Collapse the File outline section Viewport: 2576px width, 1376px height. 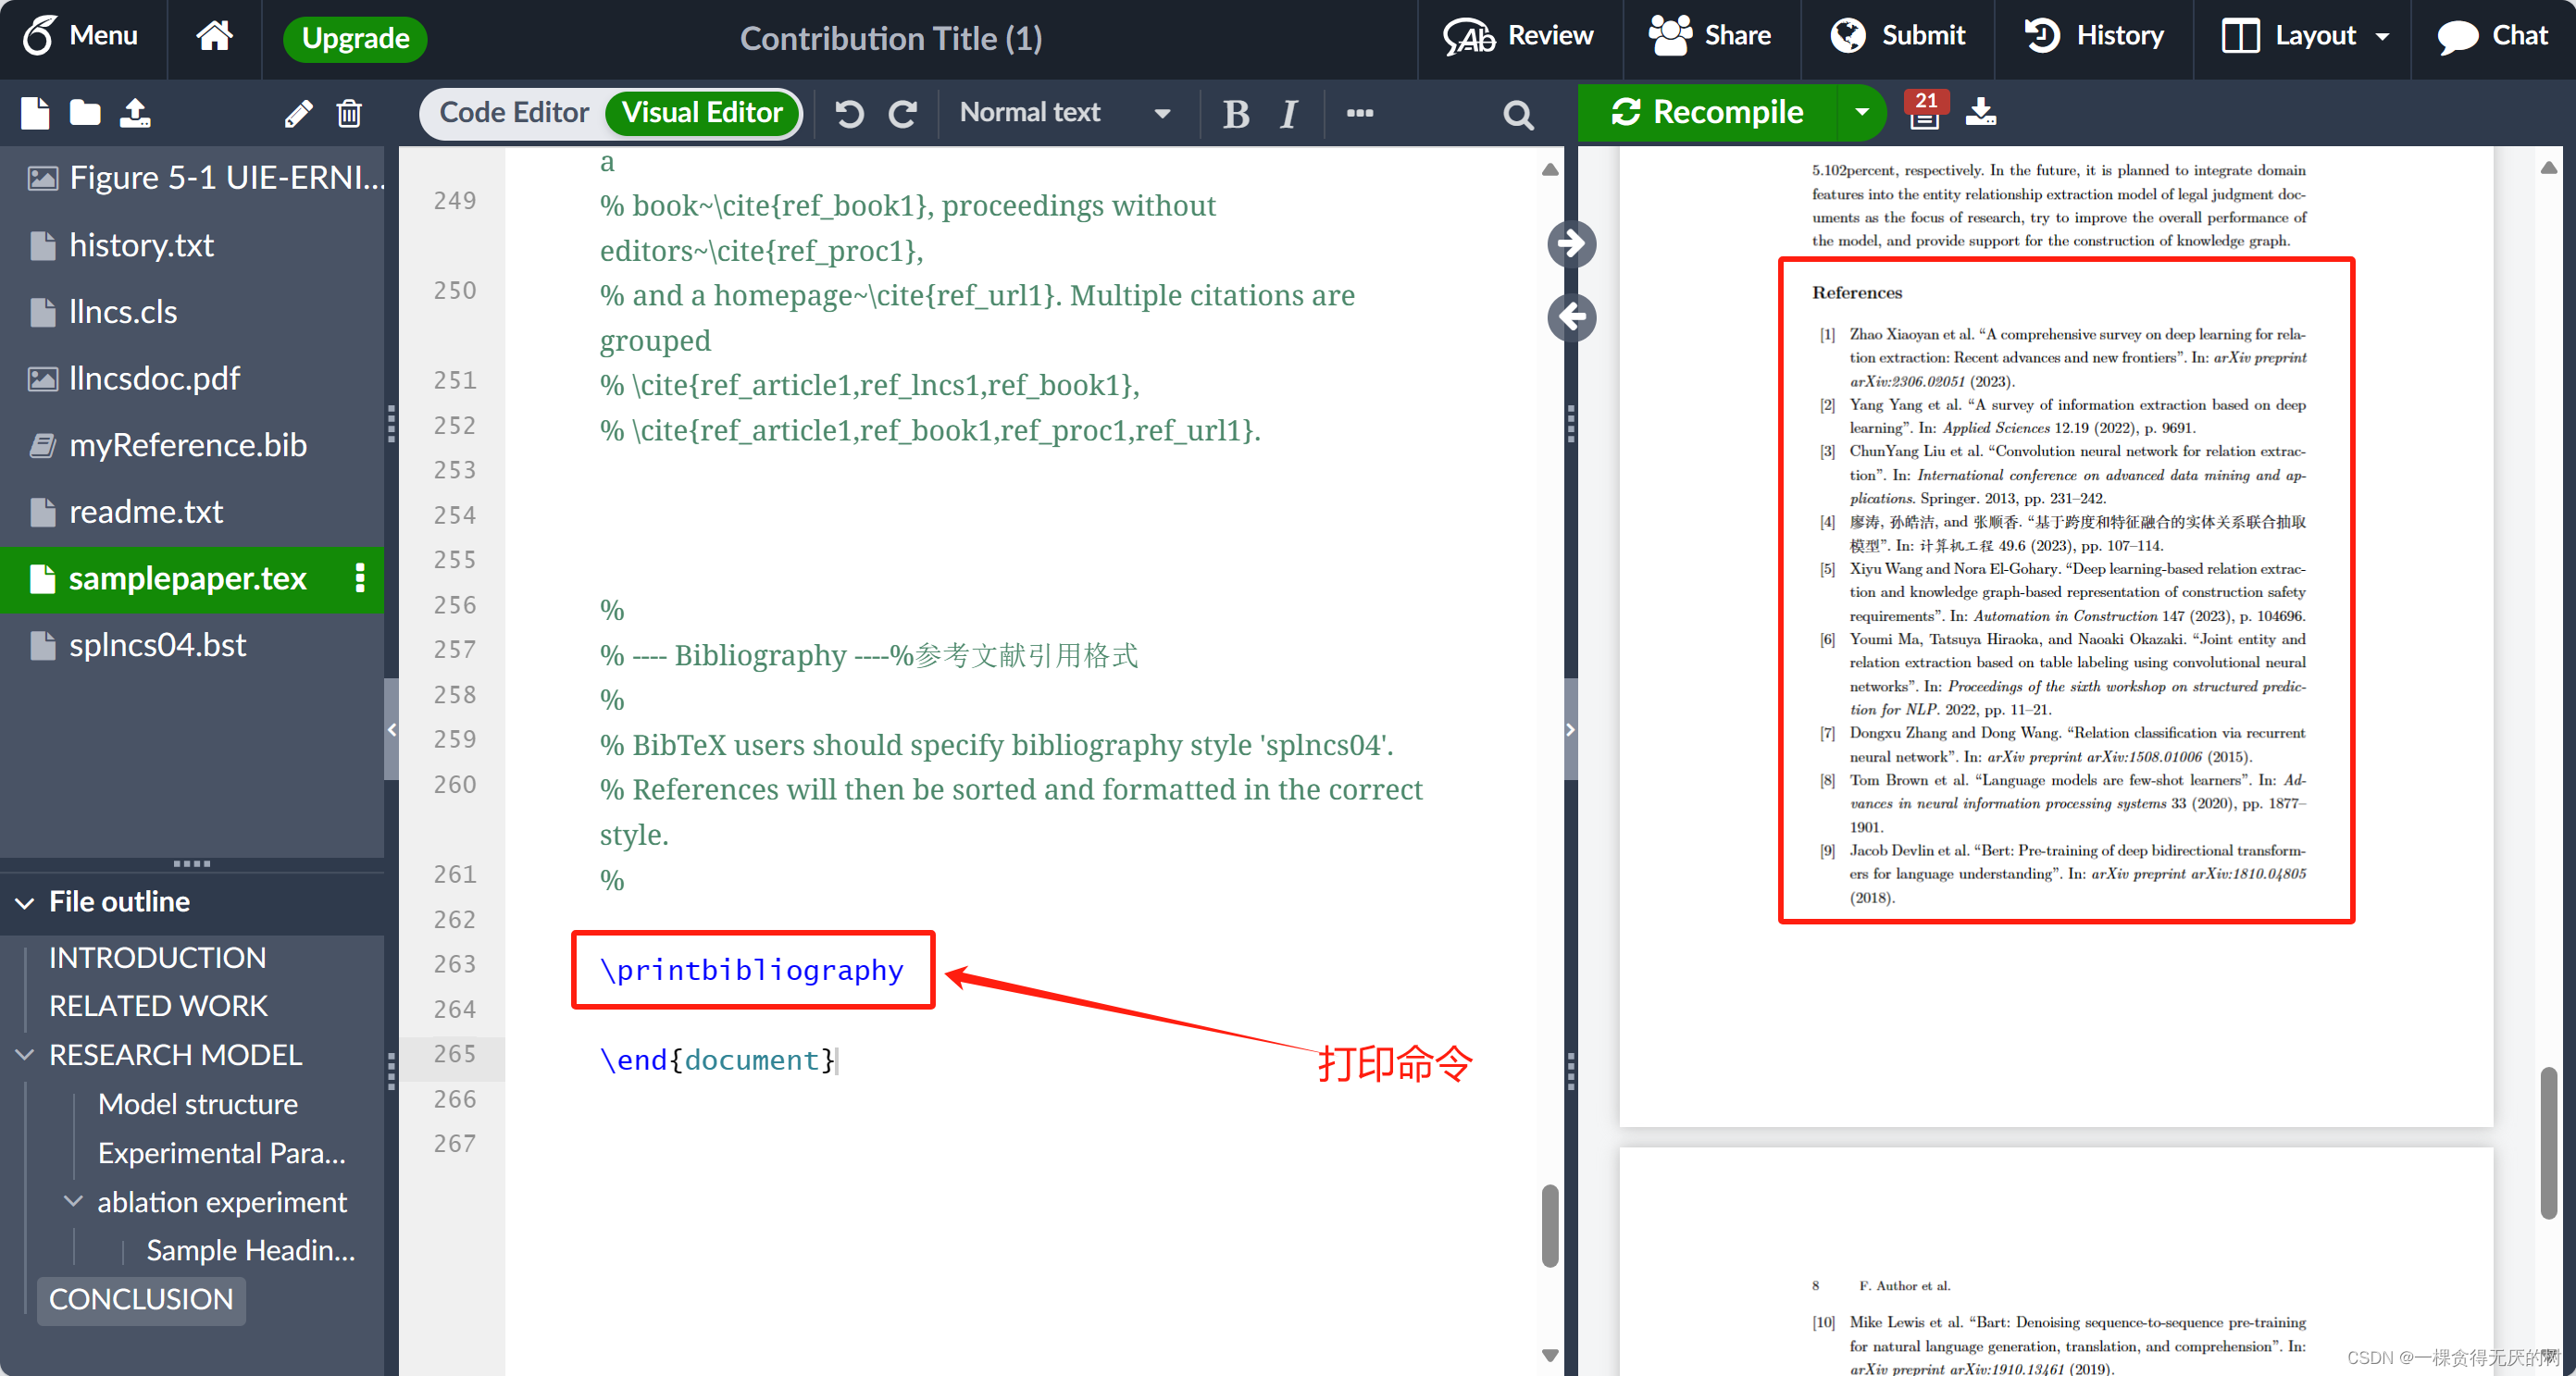25,902
